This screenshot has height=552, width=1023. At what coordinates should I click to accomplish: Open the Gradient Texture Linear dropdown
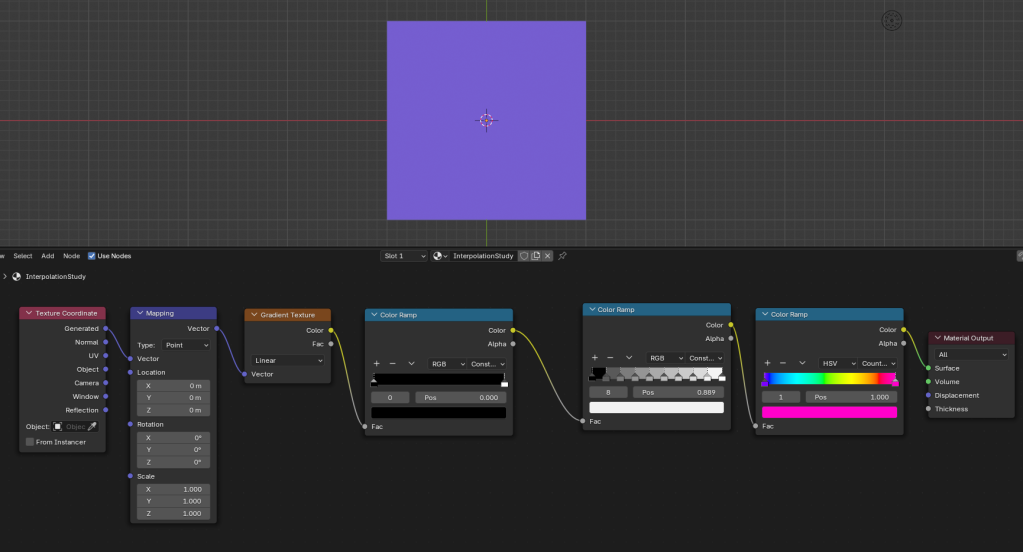288,360
